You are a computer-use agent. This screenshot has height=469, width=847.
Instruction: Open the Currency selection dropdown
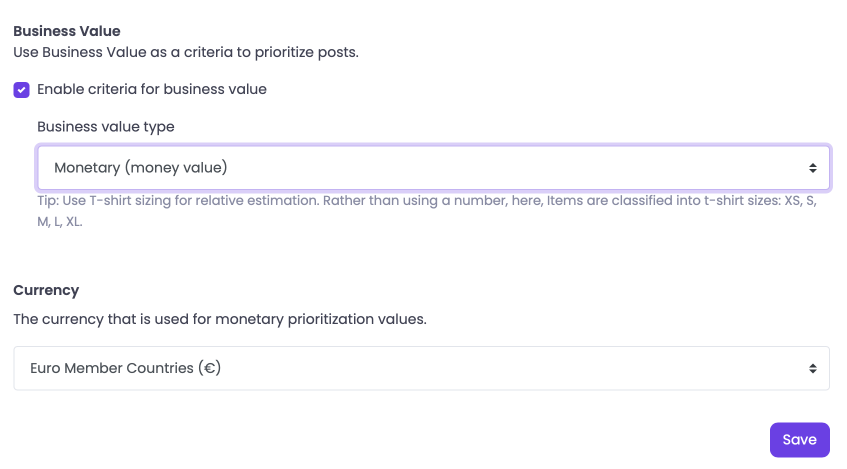(421, 368)
